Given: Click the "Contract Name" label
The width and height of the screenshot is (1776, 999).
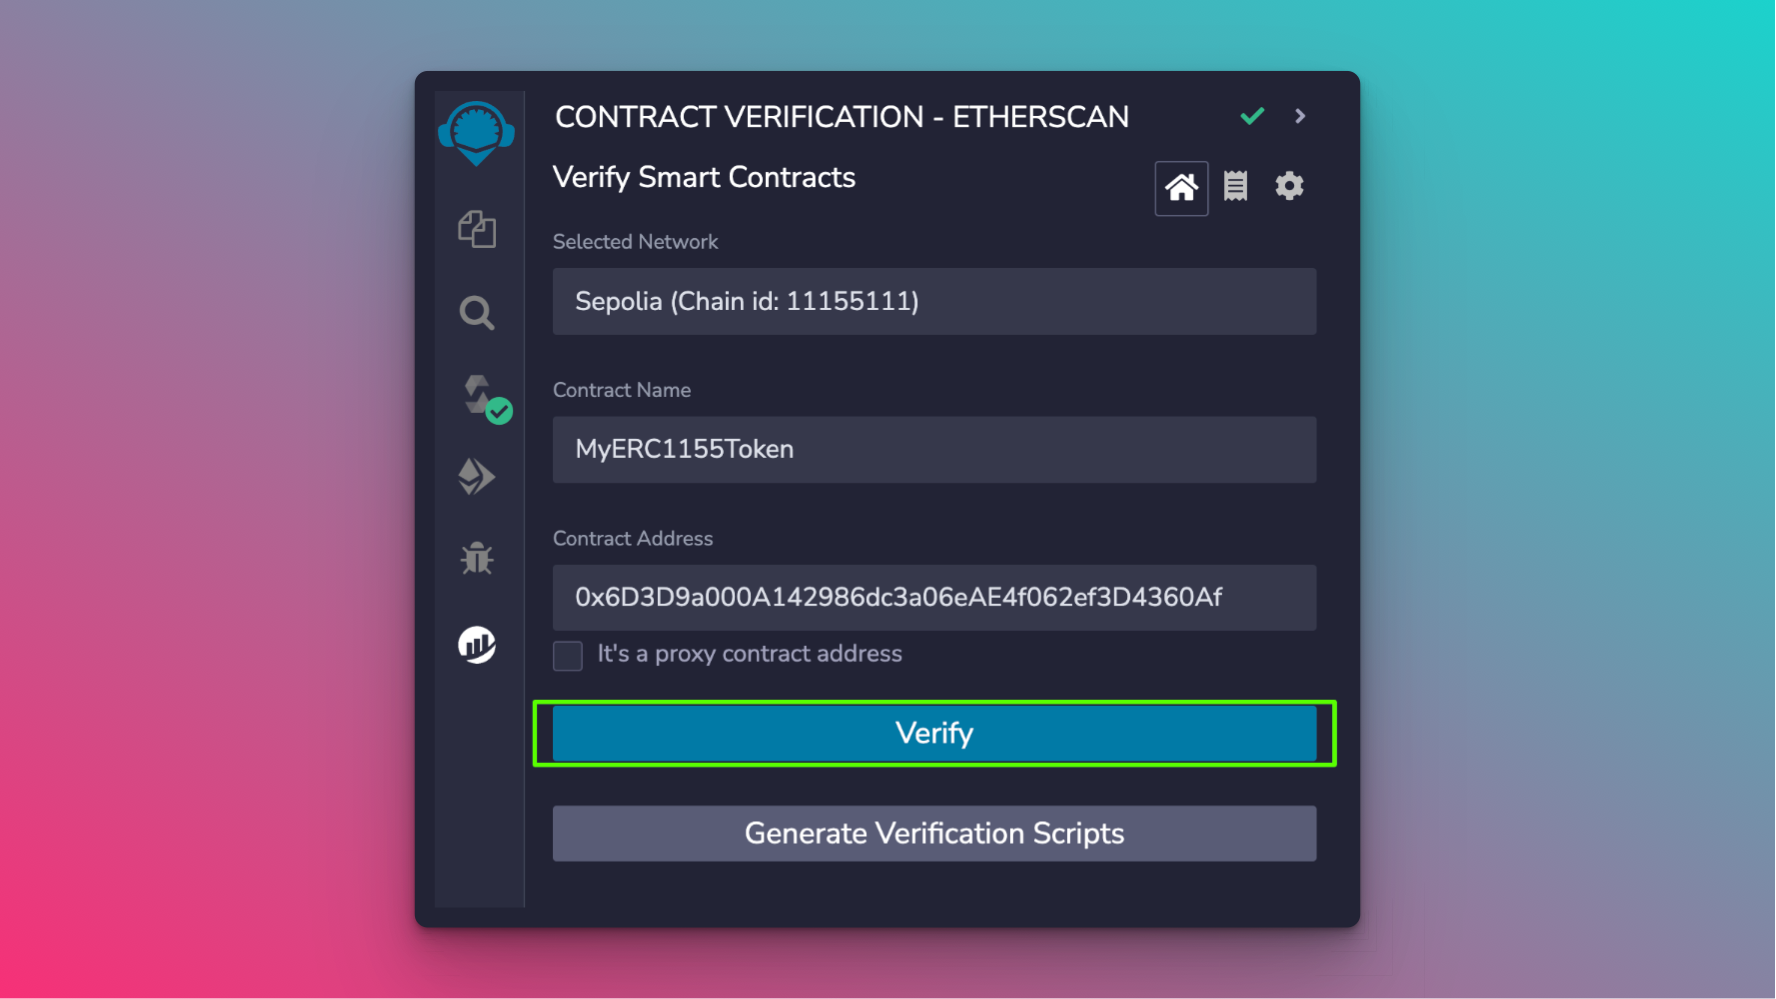Looking at the screenshot, I should [x=622, y=390].
